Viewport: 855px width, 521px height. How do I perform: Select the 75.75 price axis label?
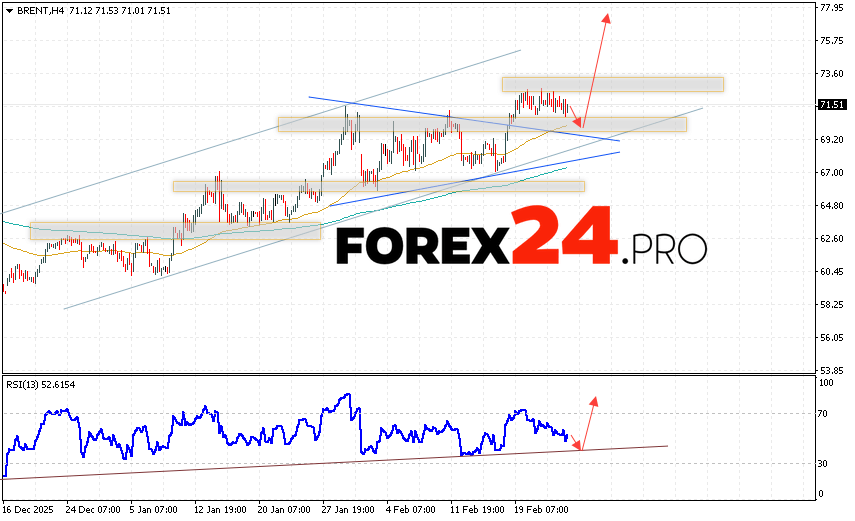832,41
